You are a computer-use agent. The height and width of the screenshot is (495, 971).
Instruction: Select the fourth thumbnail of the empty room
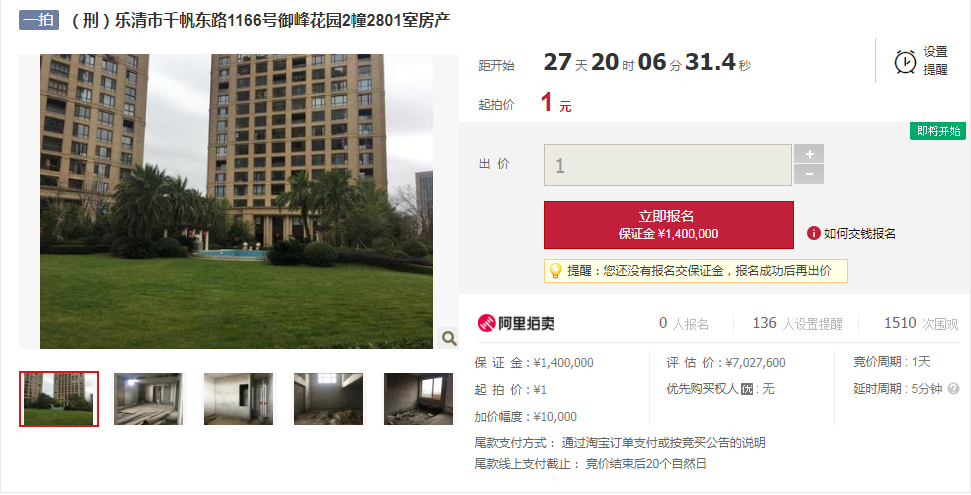(328, 399)
